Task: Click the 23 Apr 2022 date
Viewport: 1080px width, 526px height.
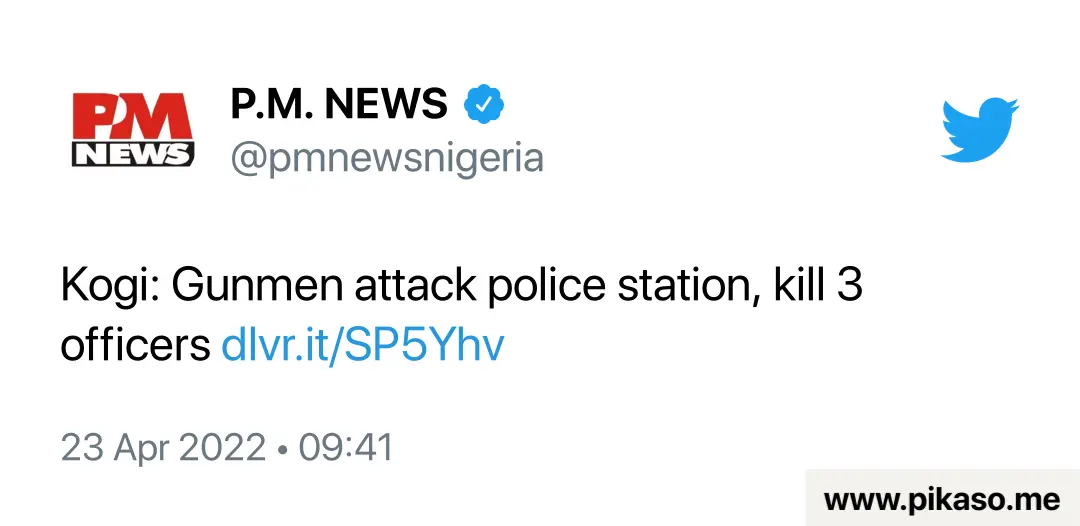Action: pos(163,448)
